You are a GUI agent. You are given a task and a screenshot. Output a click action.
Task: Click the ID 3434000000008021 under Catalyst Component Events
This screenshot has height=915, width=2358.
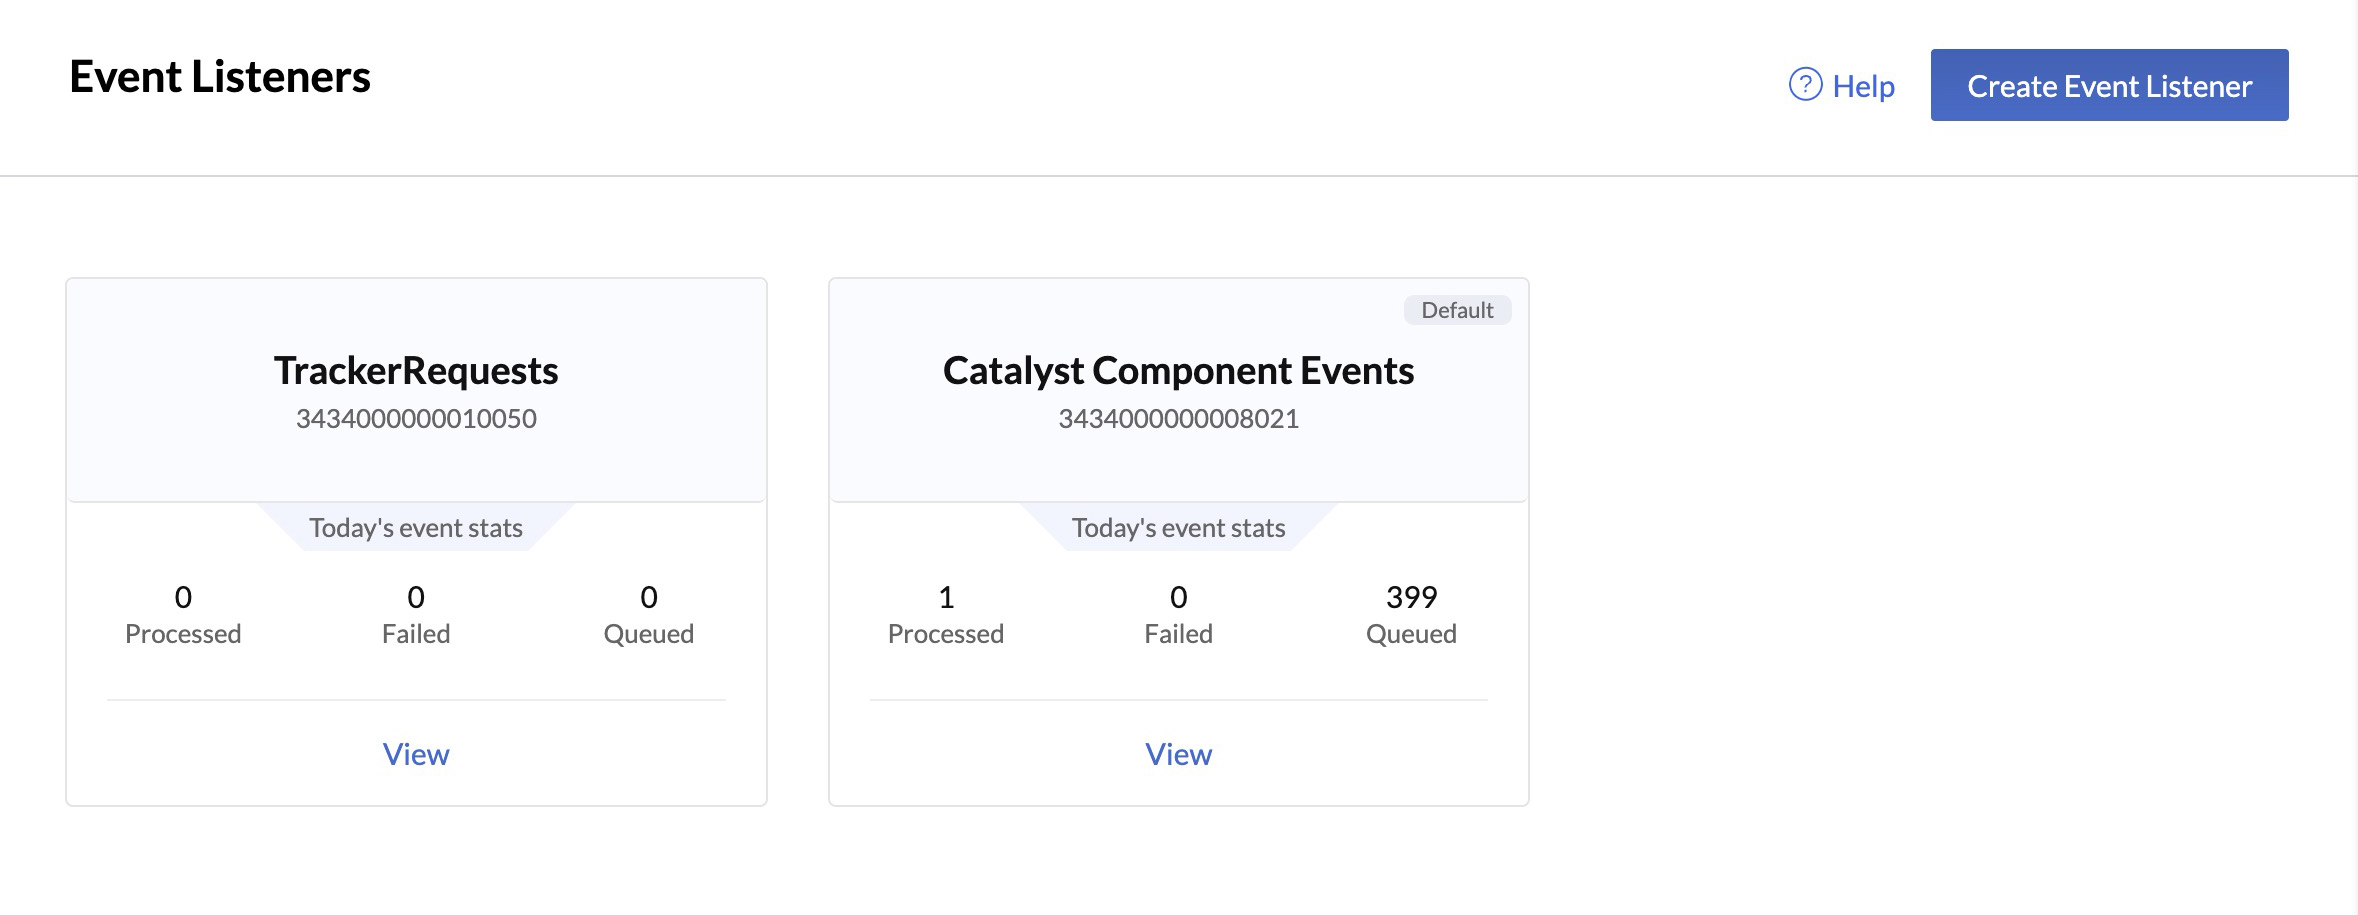tap(1178, 418)
